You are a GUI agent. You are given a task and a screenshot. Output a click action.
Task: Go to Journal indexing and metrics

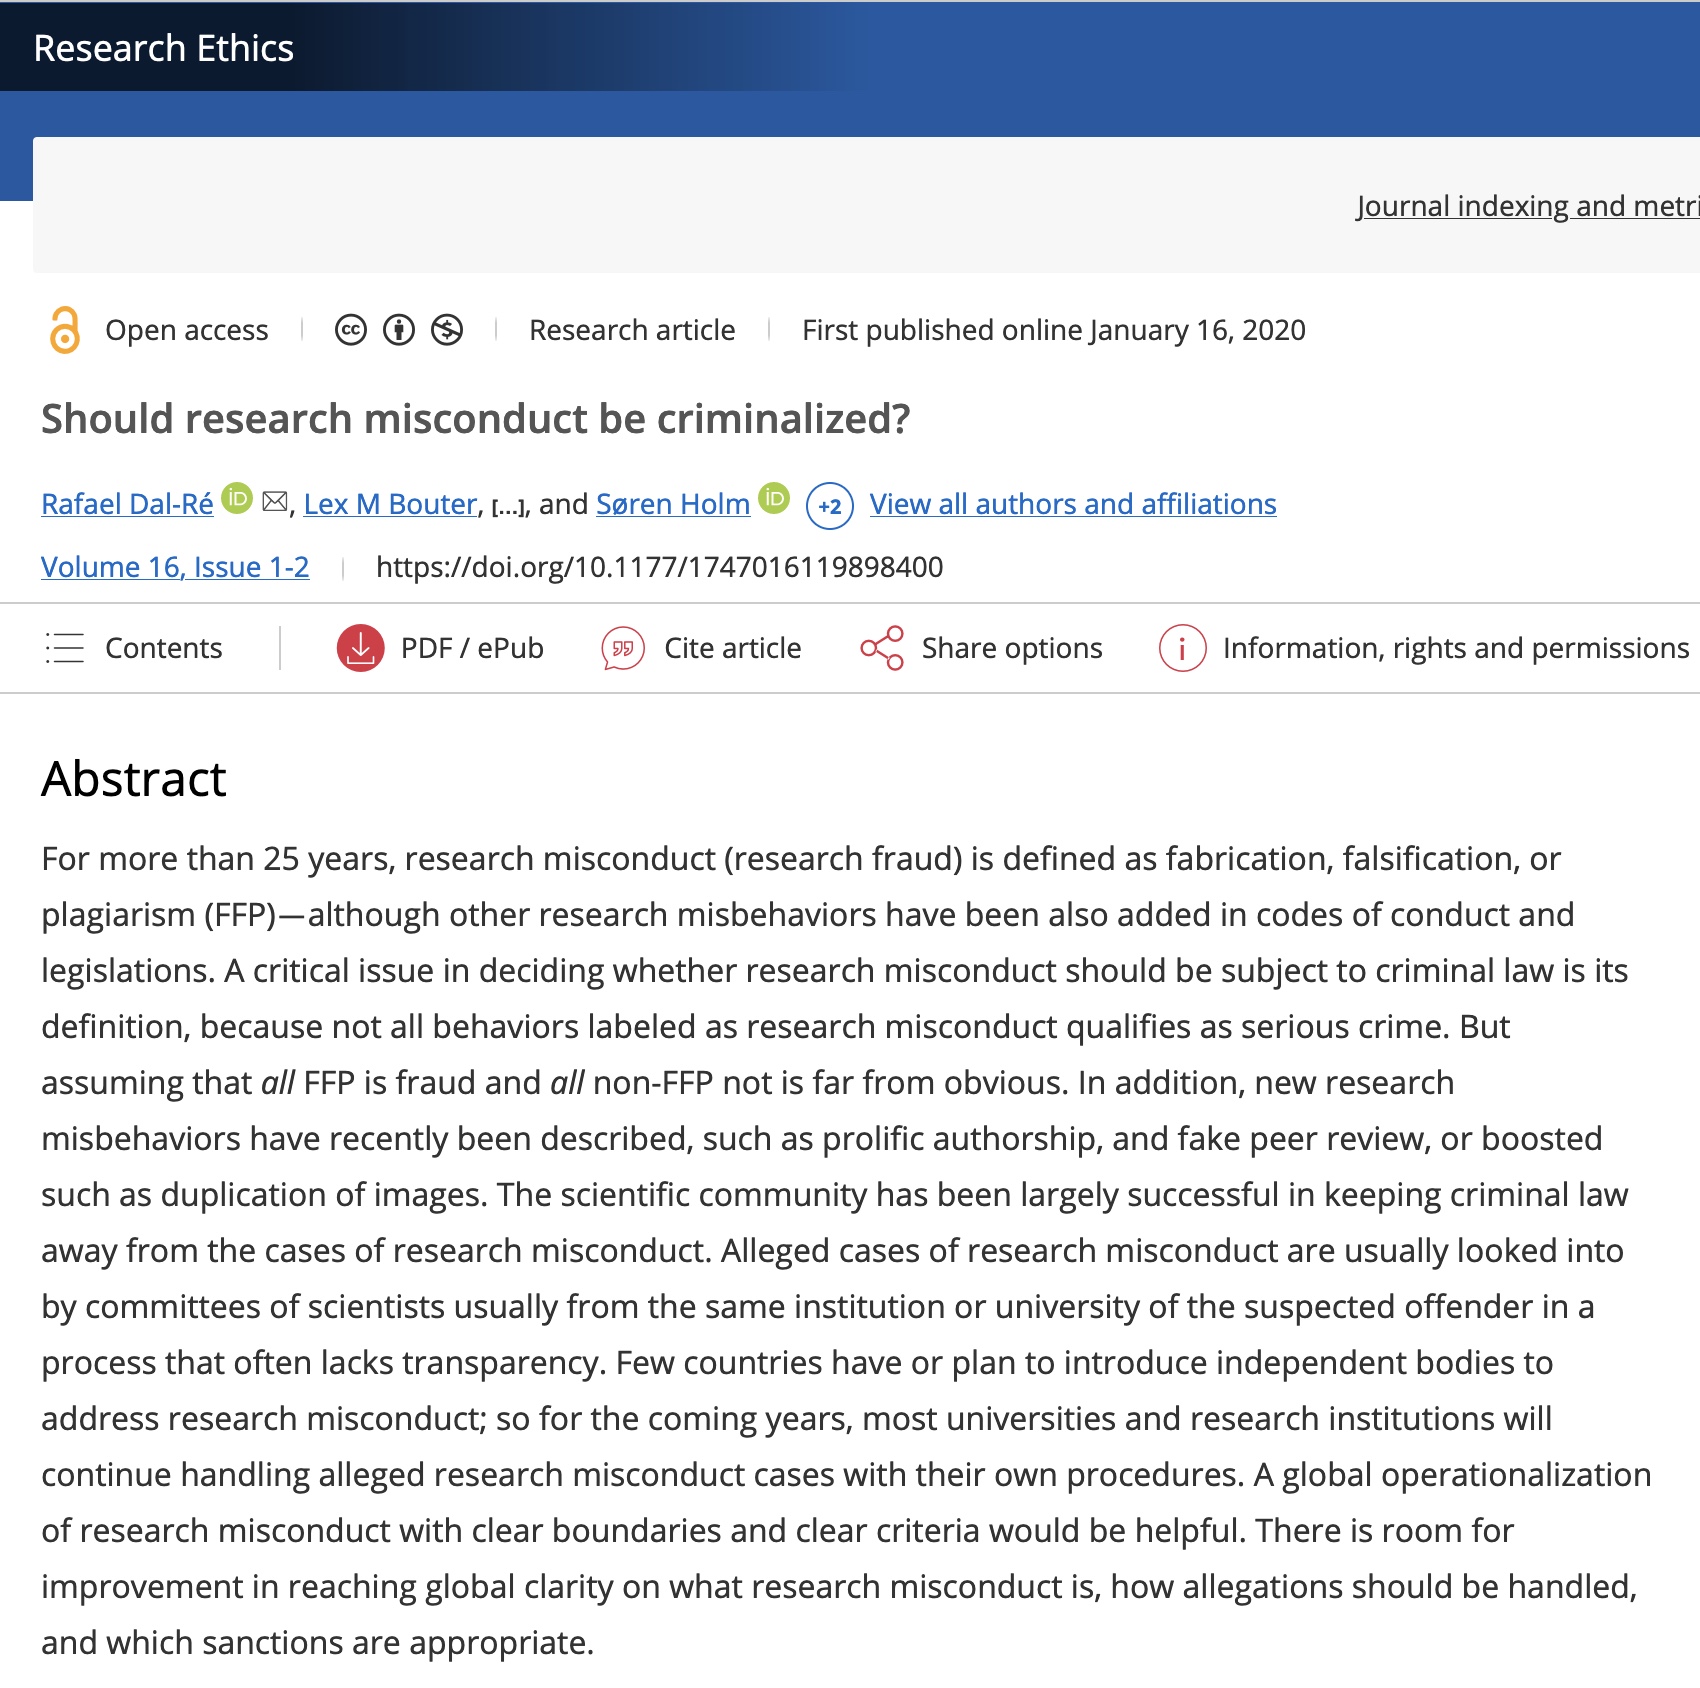pos(1526,206)
